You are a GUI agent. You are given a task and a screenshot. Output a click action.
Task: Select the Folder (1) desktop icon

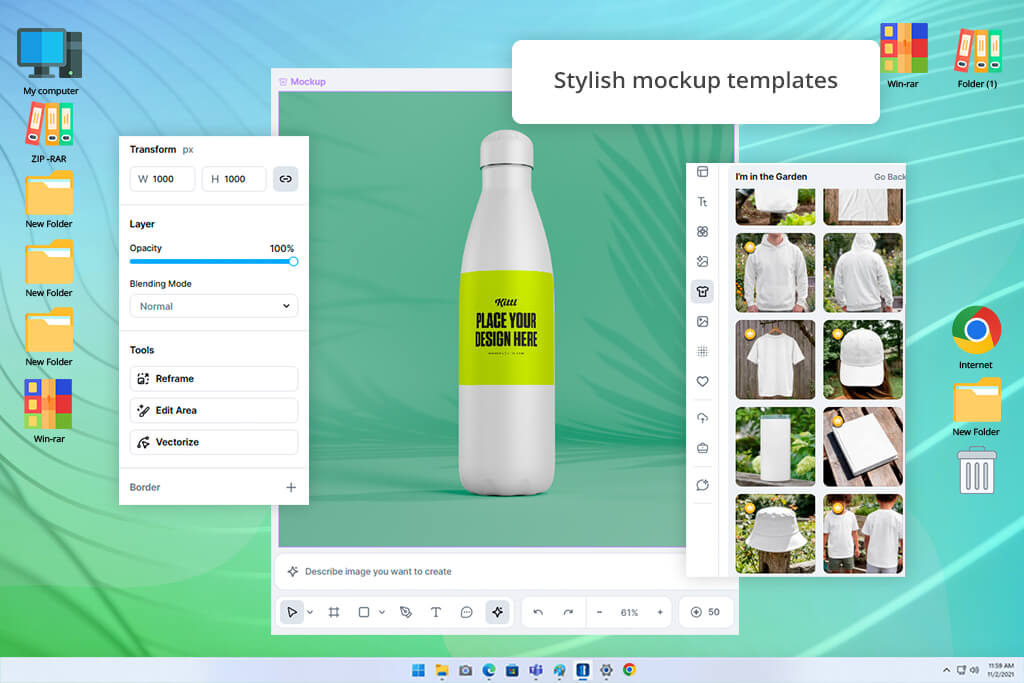pyautogui.click(x=977, y=57)
